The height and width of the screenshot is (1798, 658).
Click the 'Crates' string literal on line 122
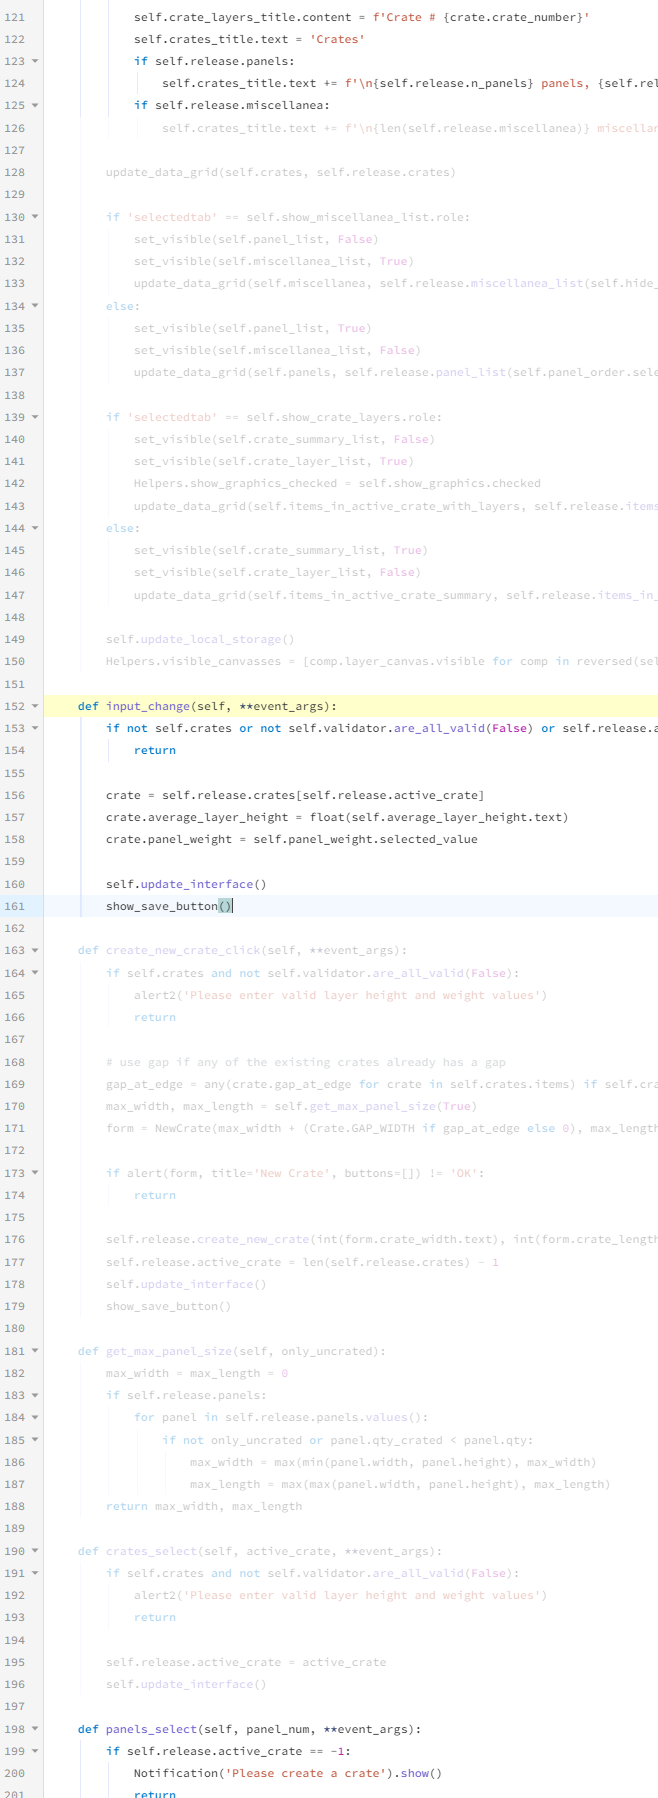click(x=337, y=39)
